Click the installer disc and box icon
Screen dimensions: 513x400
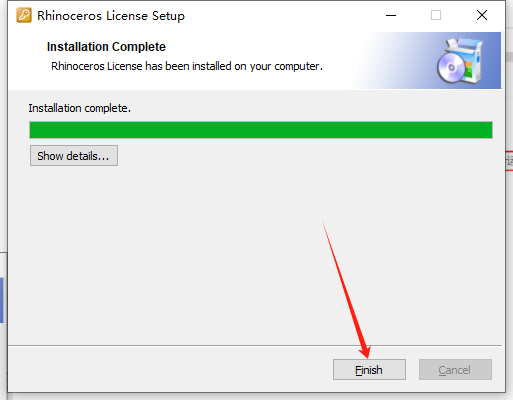tap(460, 61)
